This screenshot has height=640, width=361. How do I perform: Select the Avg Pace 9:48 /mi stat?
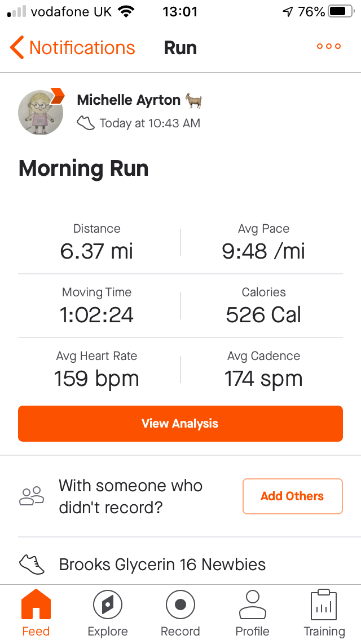(263, 242)
